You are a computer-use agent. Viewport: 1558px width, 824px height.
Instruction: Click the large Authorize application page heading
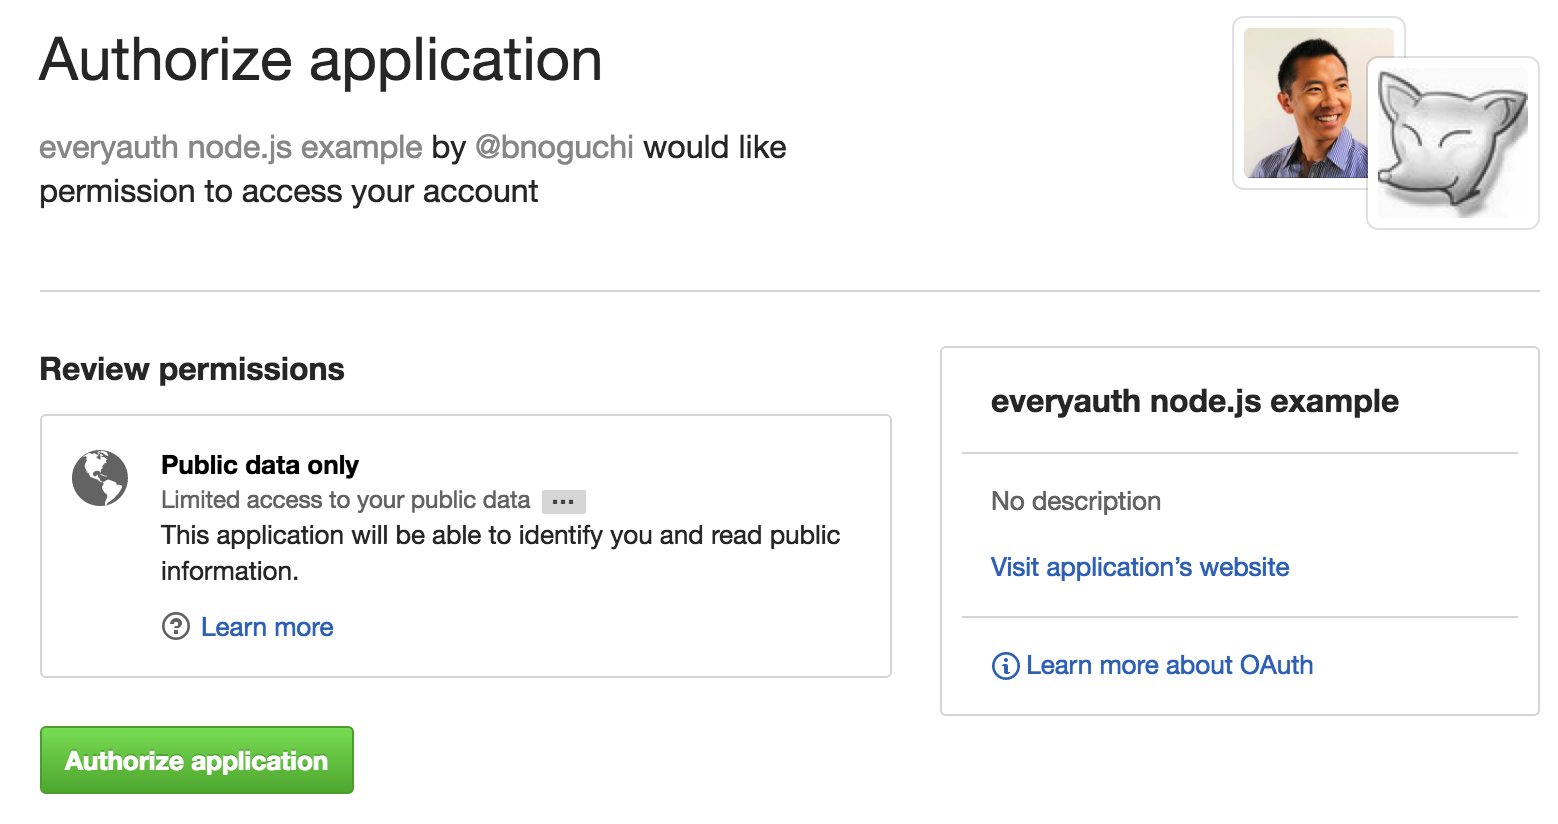click(x=321, y=60)
